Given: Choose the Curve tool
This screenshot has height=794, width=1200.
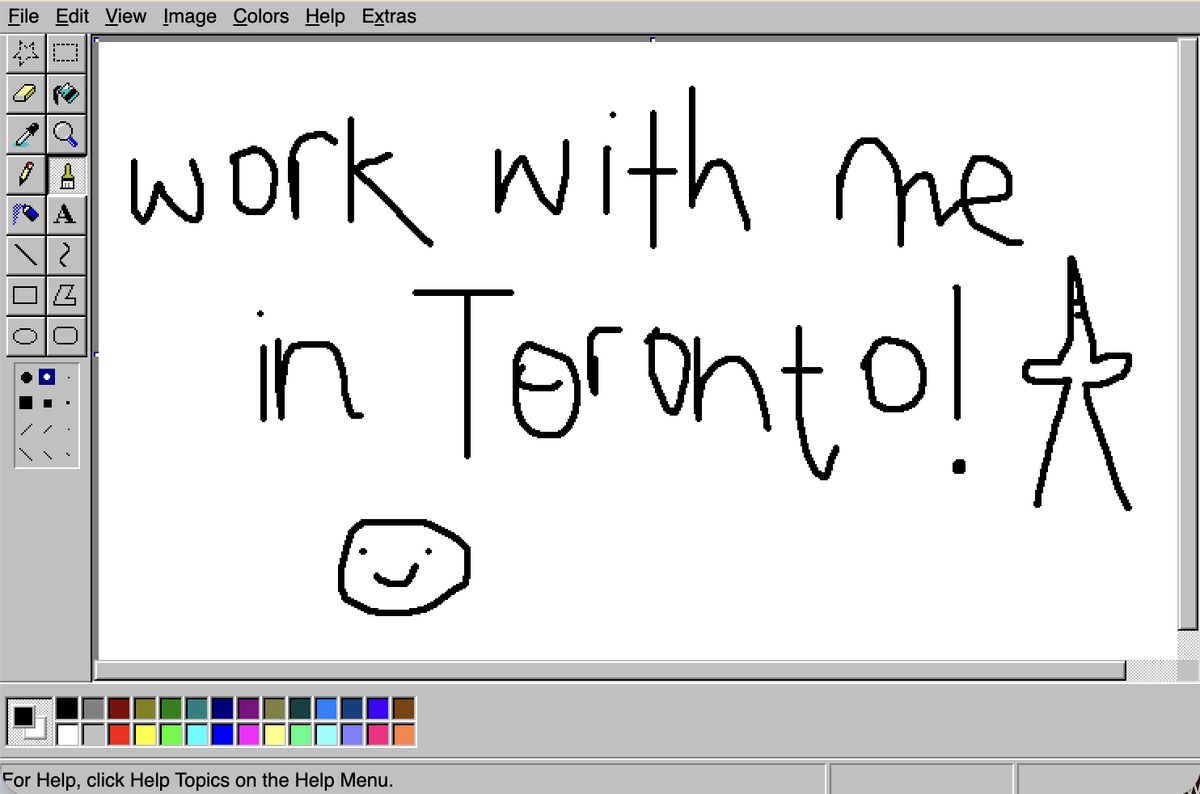Looking at the screenshot, I should [x=66, y=255].
